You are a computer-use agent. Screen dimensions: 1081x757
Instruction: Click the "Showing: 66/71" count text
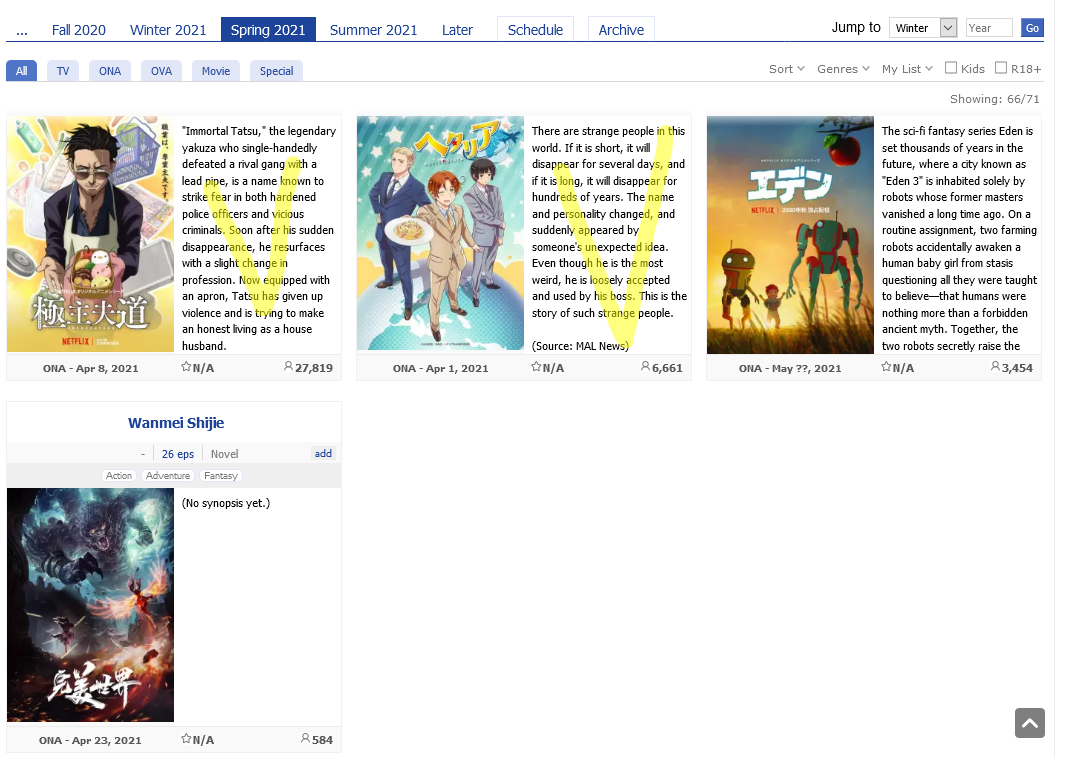(x=994, y=99)
